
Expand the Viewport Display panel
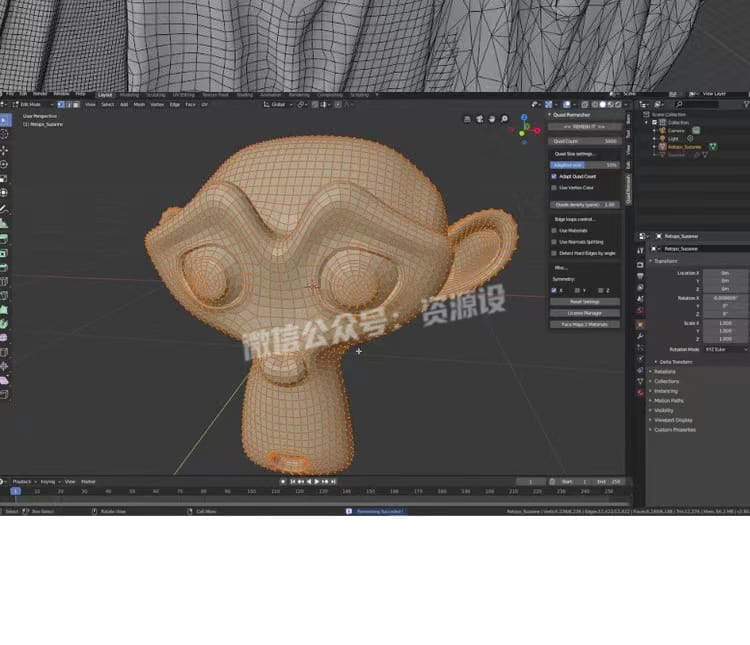673,420
